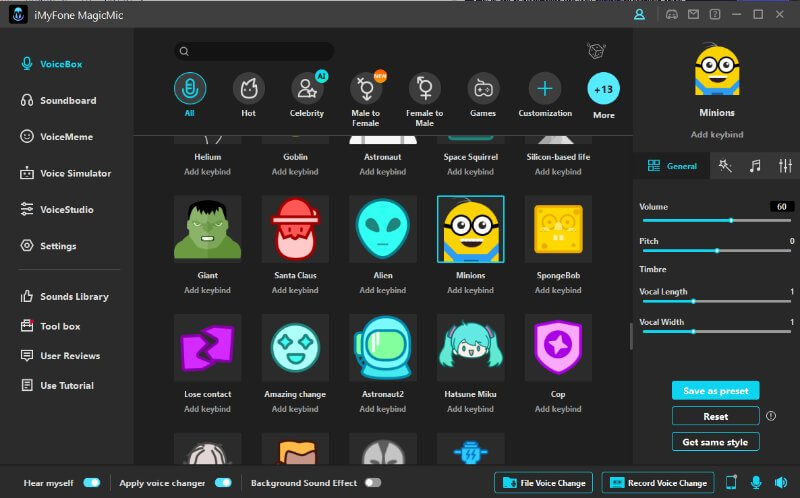800x498 pixels.
Task: Add keybind for the Cop voice
Action: point(558,409)
